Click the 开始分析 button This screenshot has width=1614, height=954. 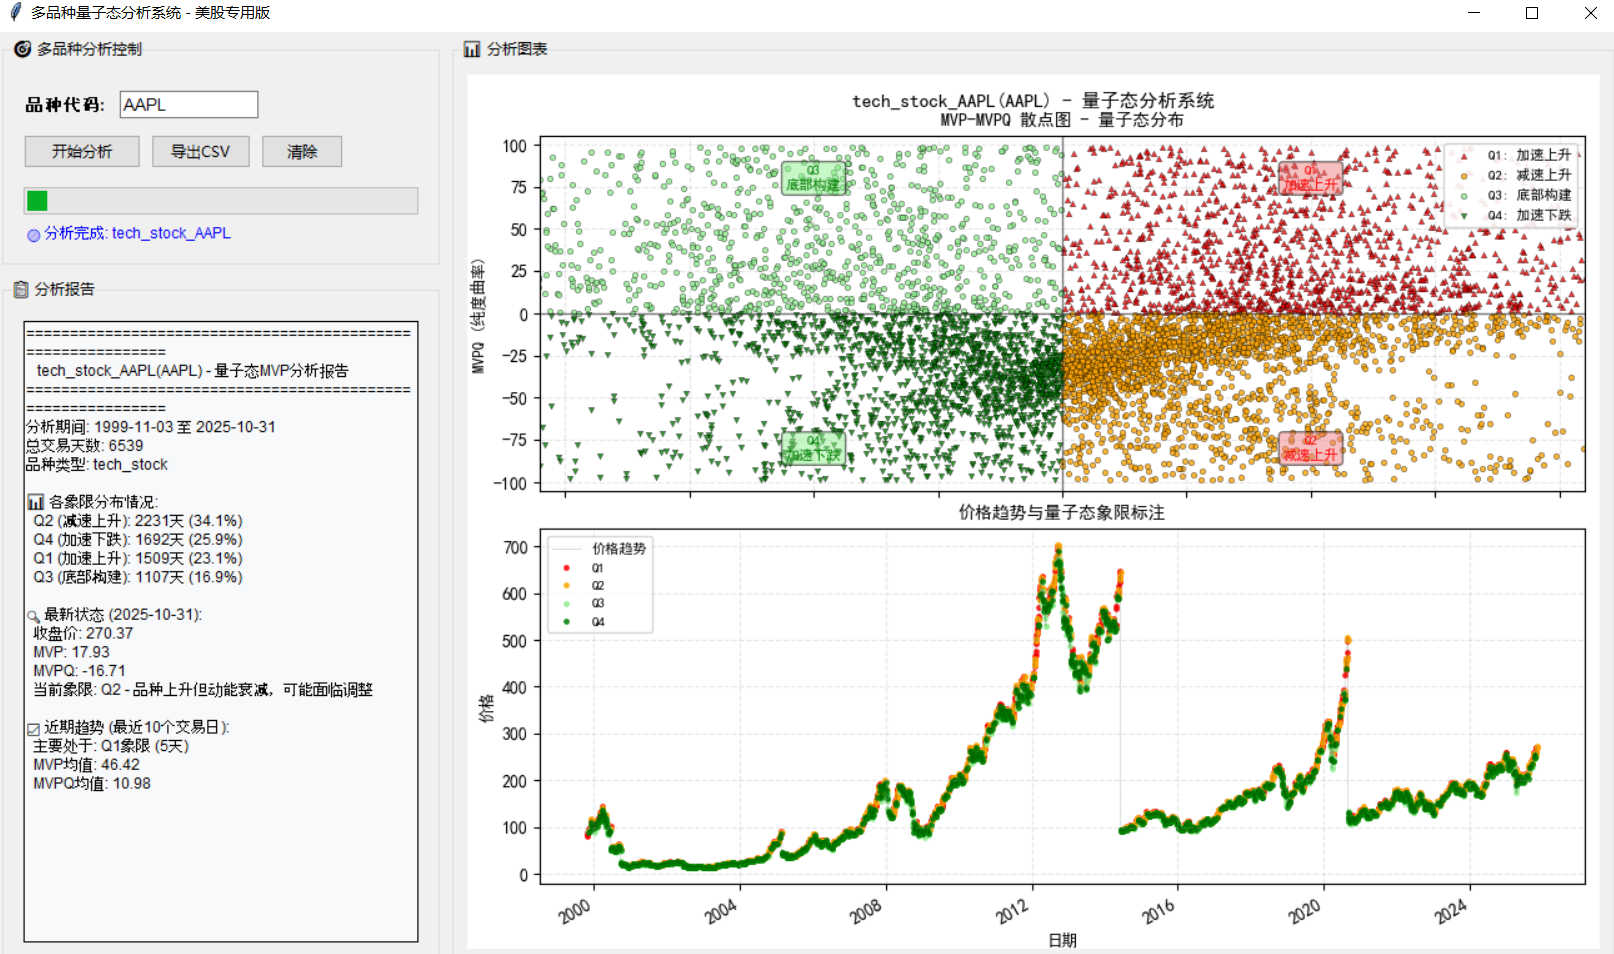[82, 151]
